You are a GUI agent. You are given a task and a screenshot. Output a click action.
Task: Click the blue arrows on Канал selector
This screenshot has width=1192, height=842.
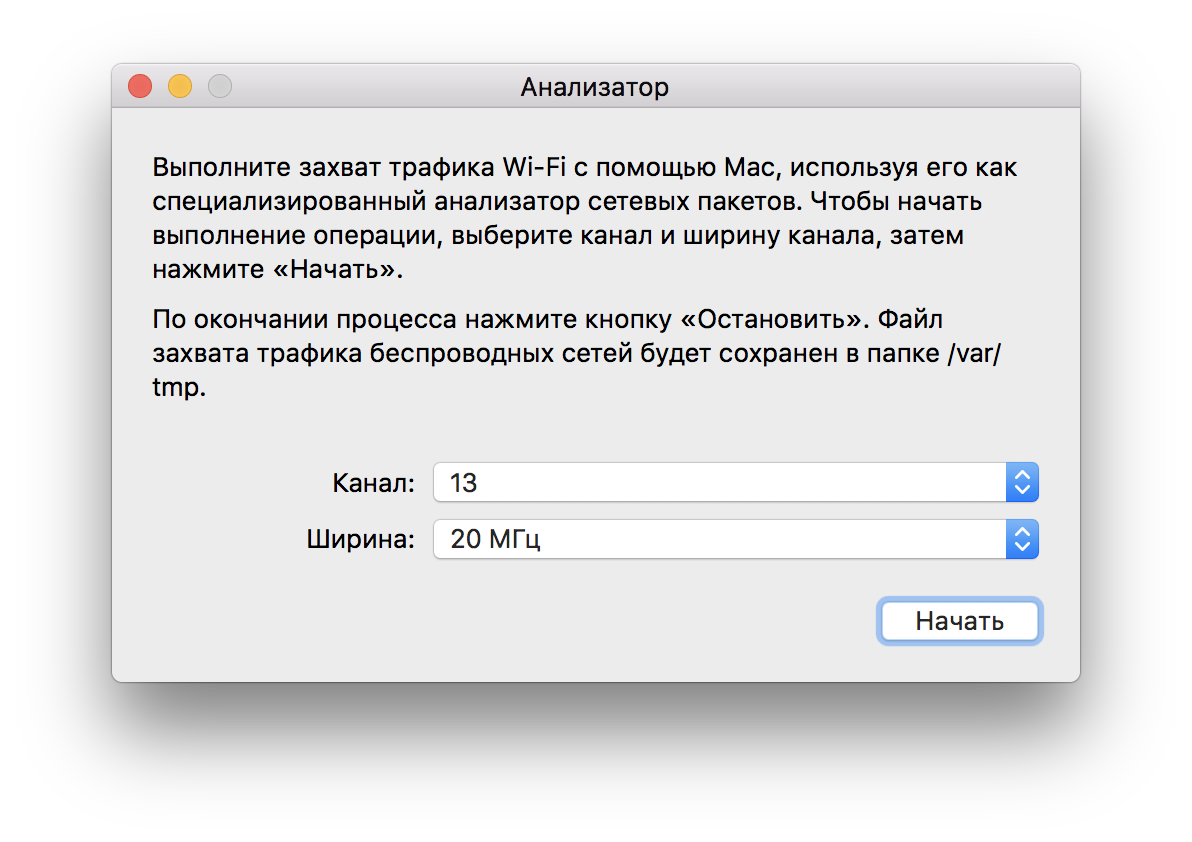(1022, 483)
